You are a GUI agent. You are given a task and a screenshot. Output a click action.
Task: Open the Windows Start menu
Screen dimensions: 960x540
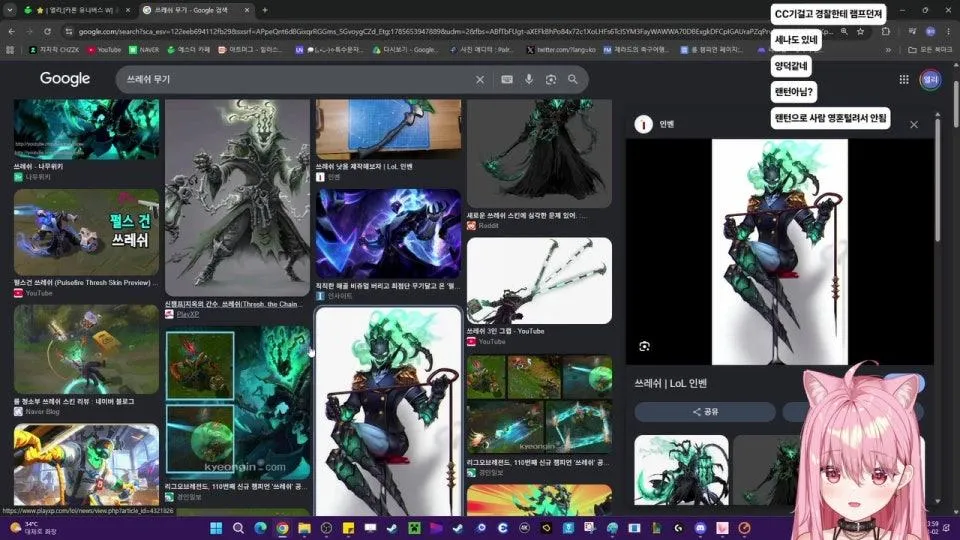tap(216, 528)
